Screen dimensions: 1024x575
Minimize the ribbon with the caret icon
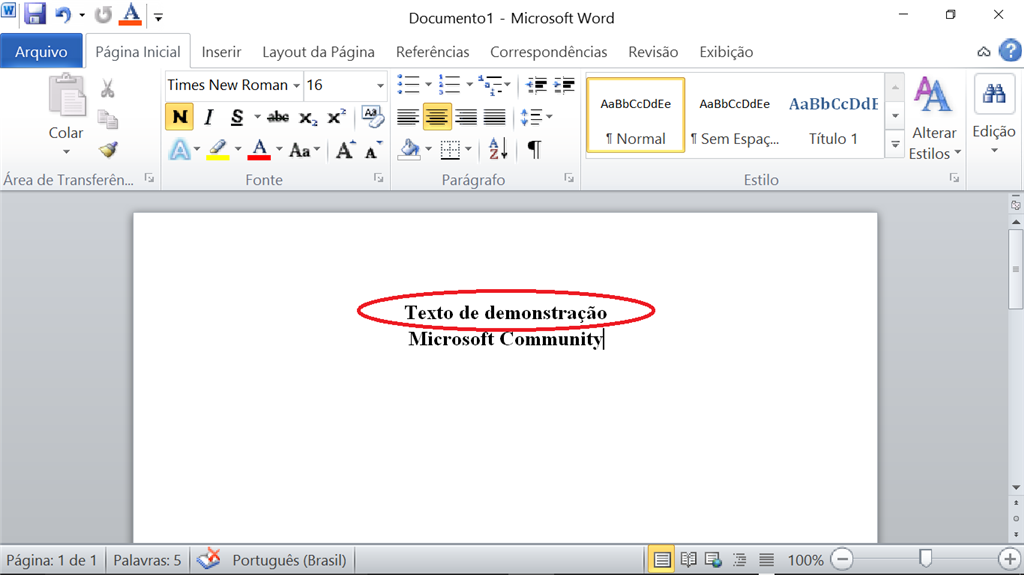(x=984, y=52)
